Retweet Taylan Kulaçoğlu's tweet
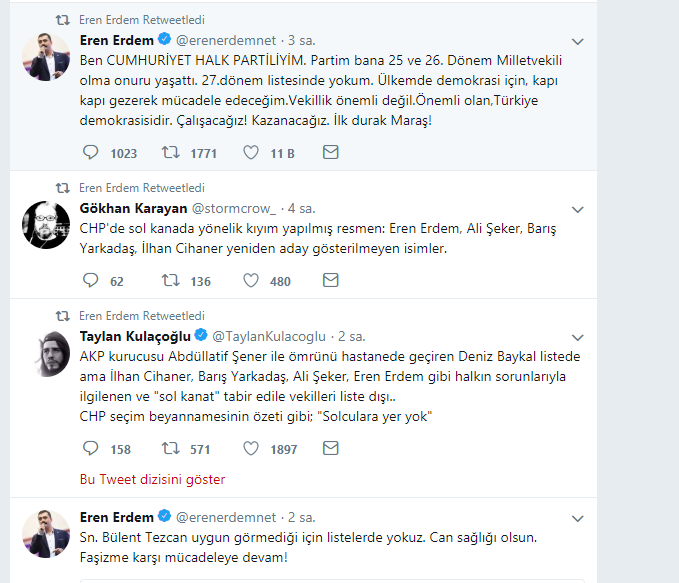679x583 pixels. coord(171,449)
